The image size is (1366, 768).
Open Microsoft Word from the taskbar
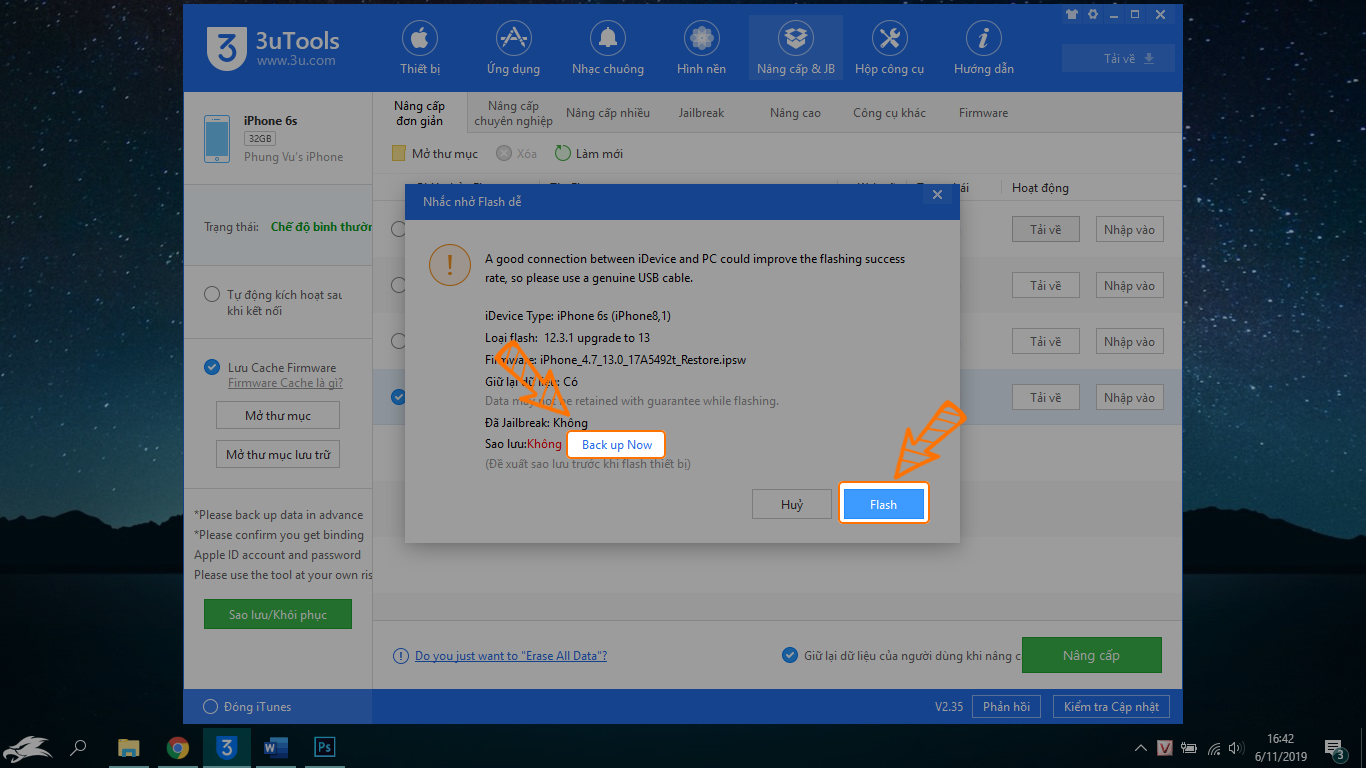(x=276, y=747)
